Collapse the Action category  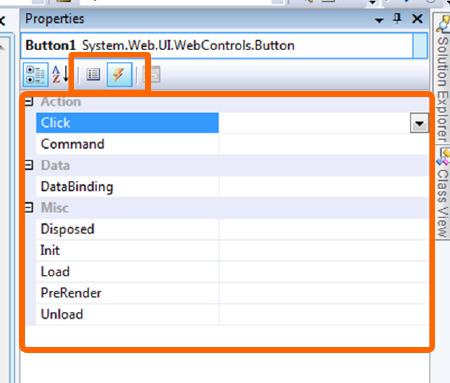tap(29, 101)
